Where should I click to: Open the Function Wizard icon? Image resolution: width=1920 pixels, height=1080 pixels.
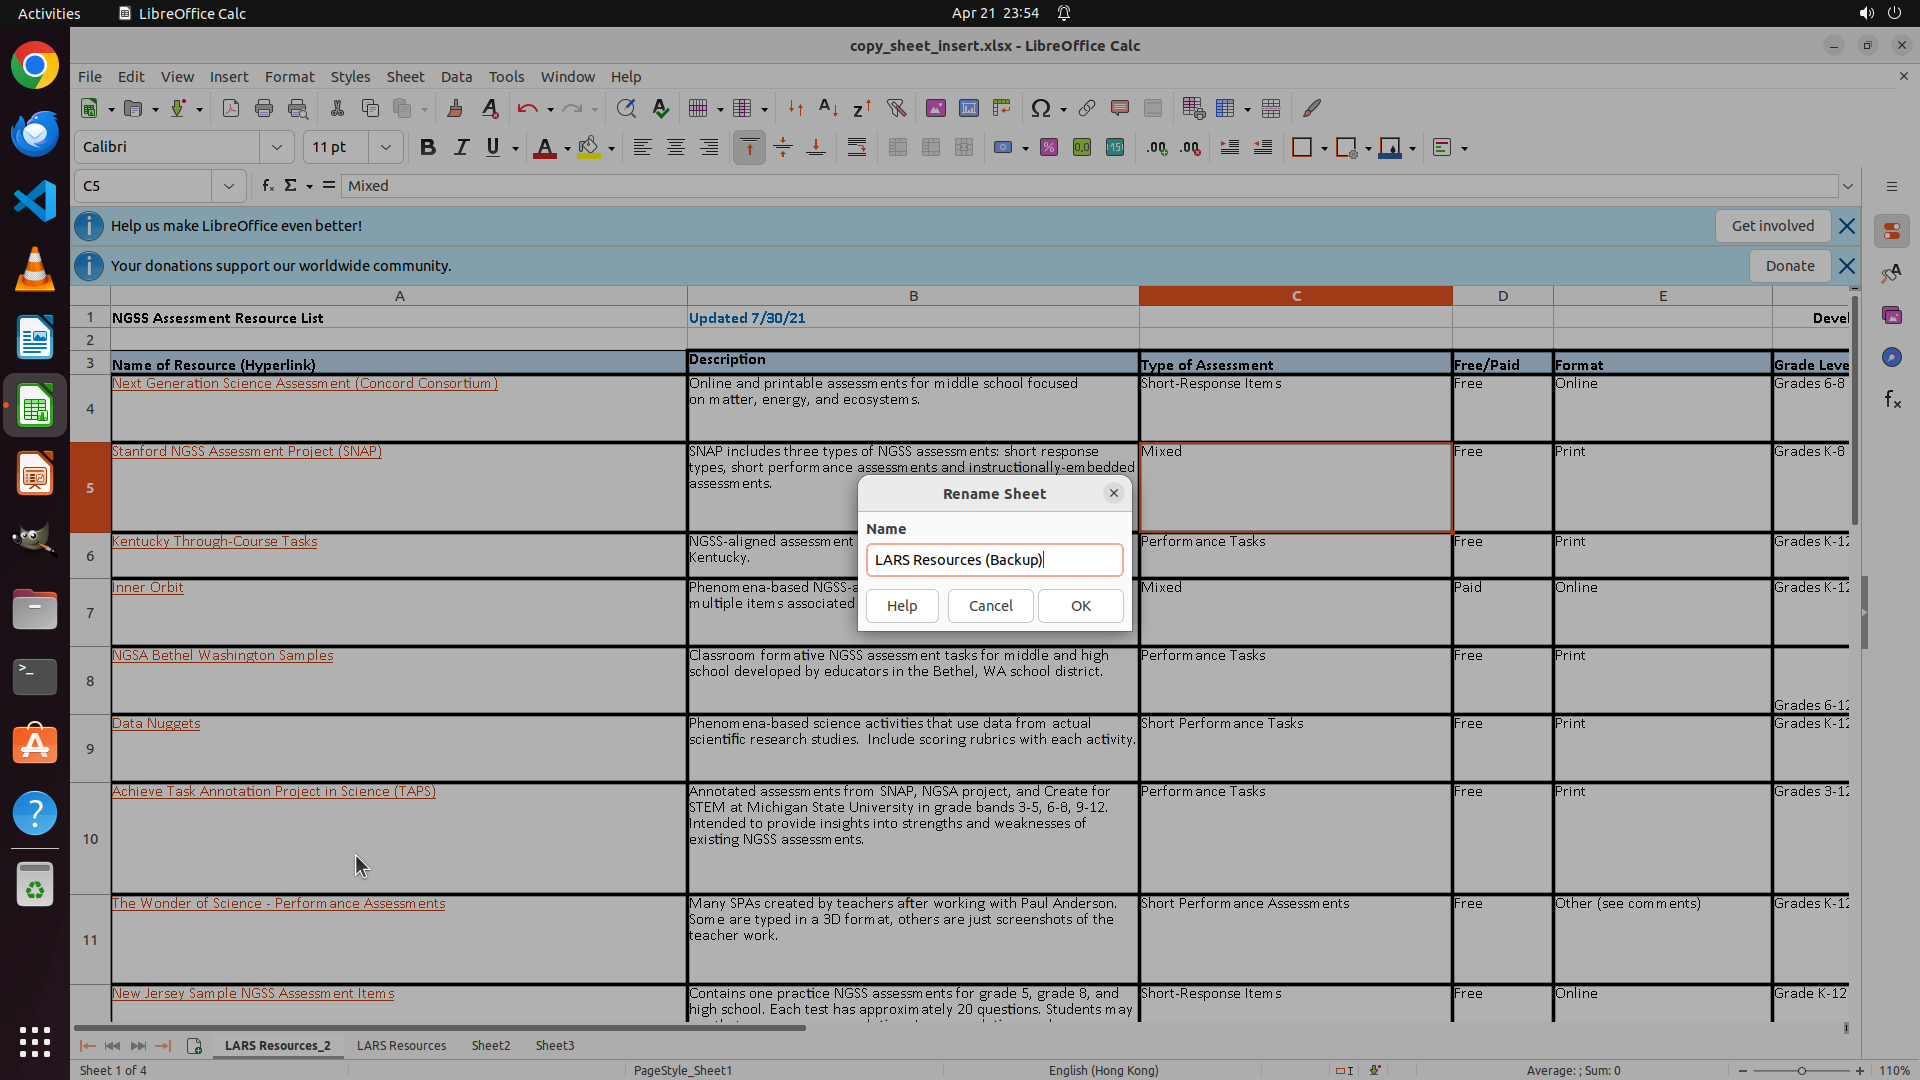pyautogui.click(x=267, y=186)
